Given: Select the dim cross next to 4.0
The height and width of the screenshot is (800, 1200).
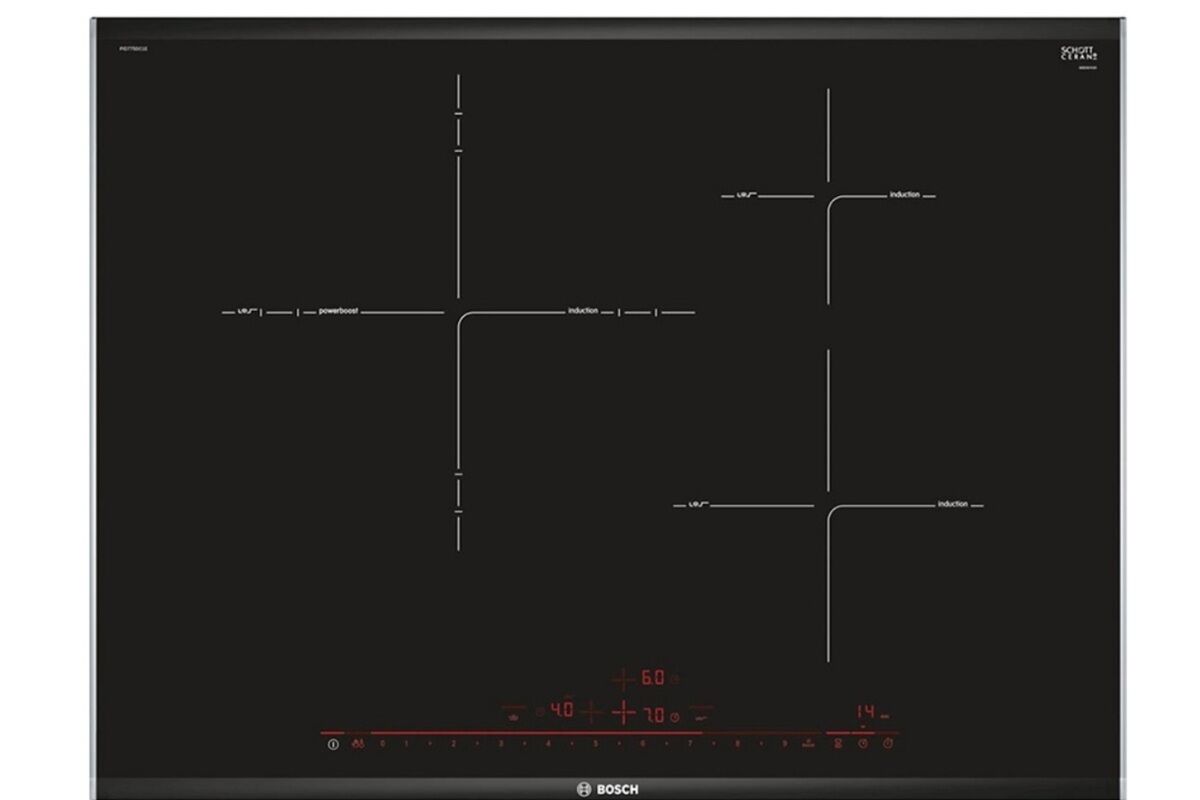Looking at the screenshot, I should pos(591,713).
